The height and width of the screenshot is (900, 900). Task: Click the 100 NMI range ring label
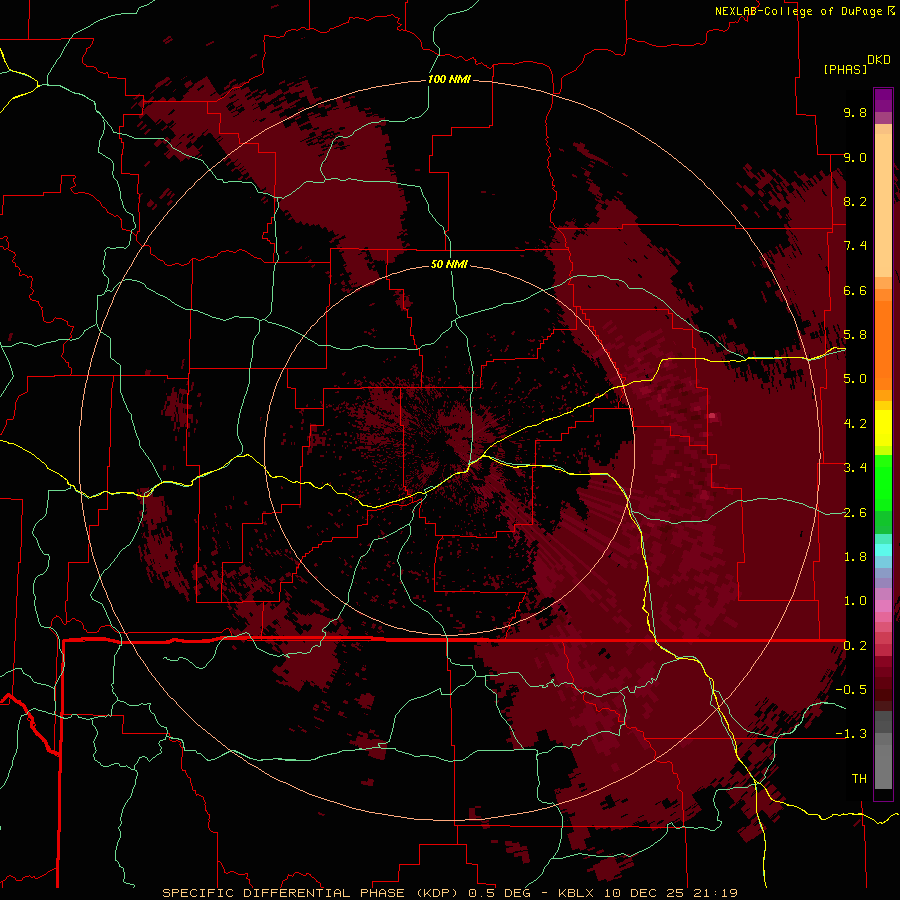point(449,79)
